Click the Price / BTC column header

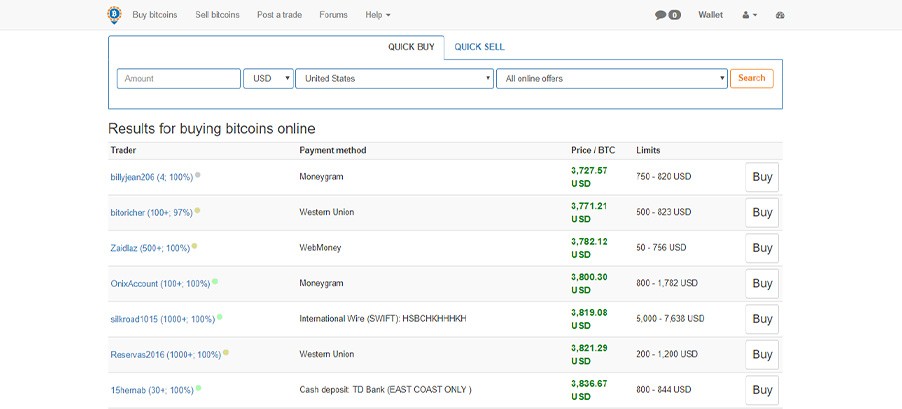593,151
